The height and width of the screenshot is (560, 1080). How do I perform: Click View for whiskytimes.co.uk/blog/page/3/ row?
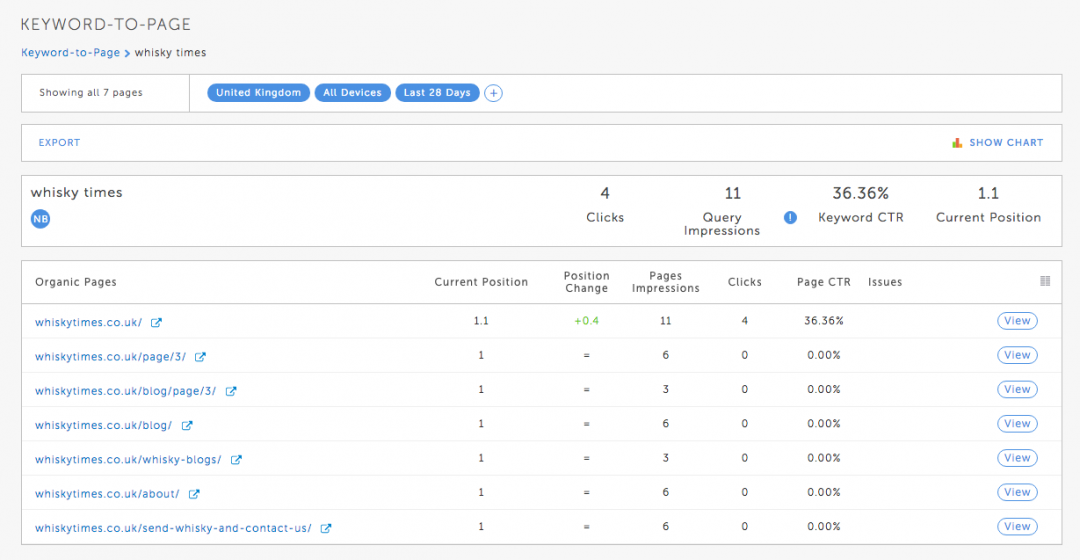point(1017,389)
